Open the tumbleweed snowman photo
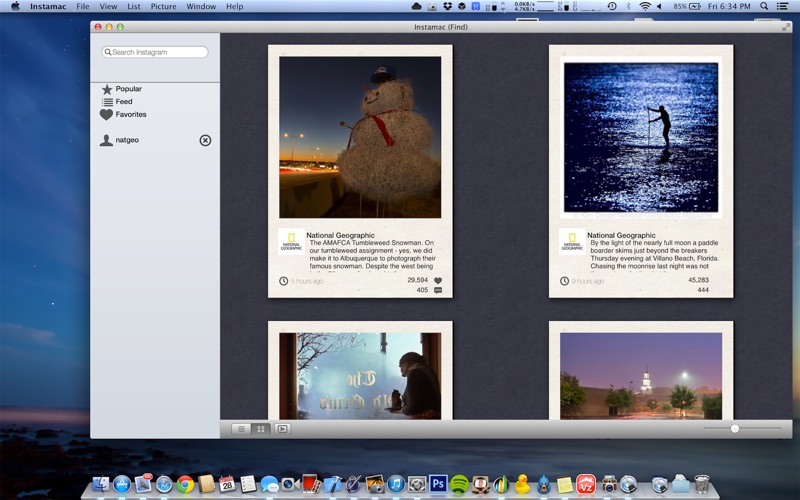This screenshot has width=800, height=500. tap(360, 137)
